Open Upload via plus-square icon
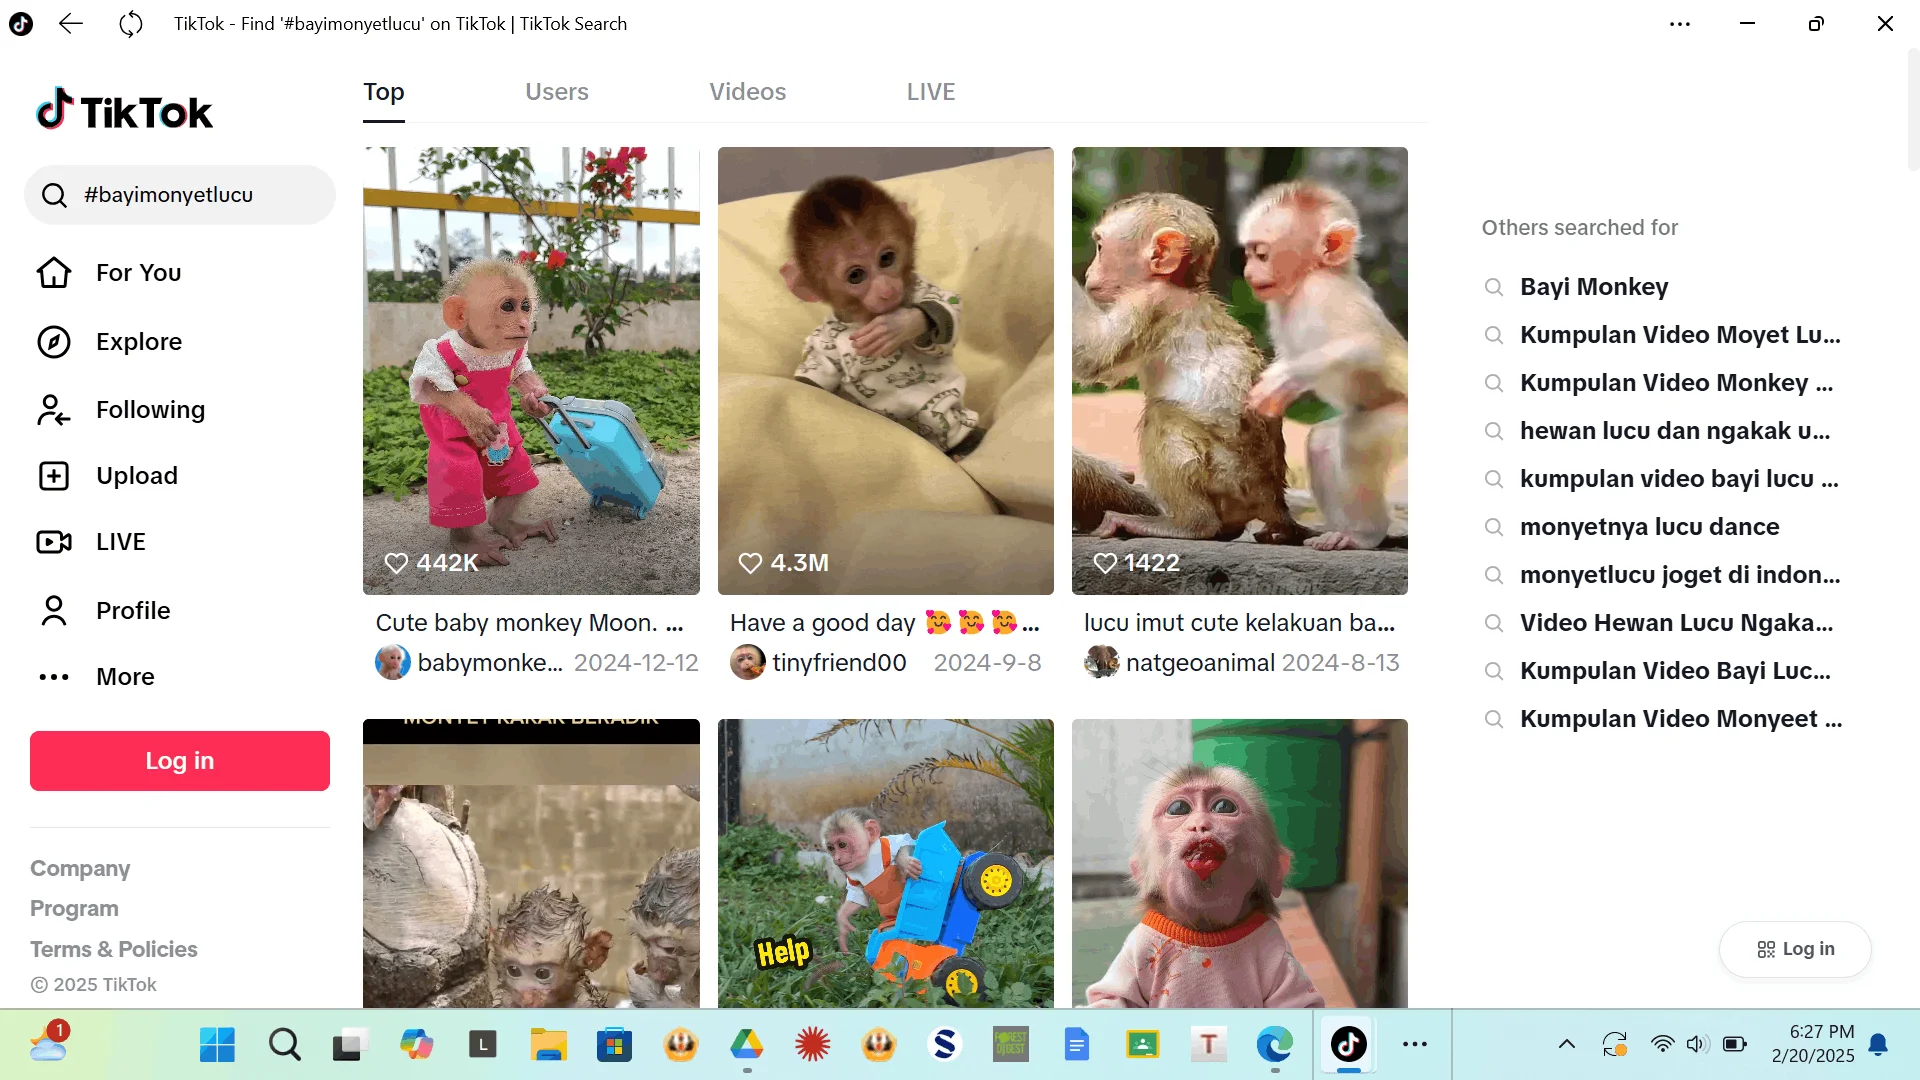The height and width of the screenshot is (1080, 1920). (54, 476)
